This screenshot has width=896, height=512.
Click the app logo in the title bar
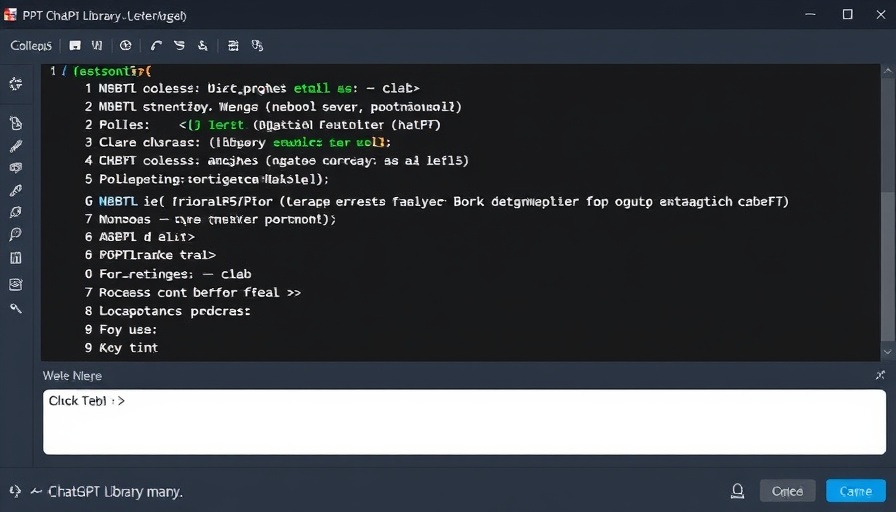point(10,15)
